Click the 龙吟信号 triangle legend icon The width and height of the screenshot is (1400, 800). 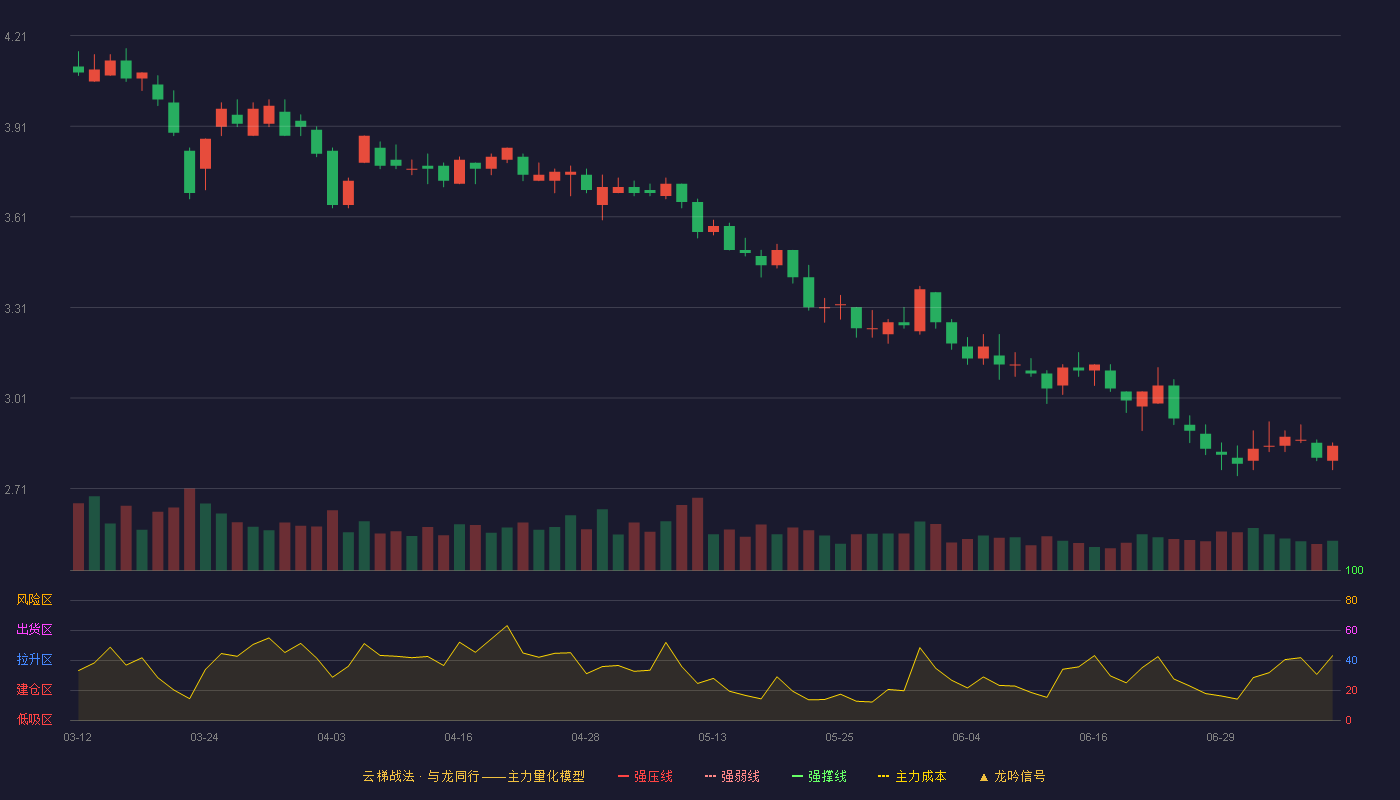coord(983,776)
